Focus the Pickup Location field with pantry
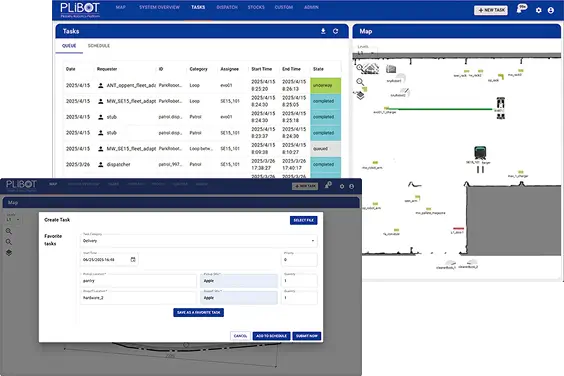 [x=138, y=281]
